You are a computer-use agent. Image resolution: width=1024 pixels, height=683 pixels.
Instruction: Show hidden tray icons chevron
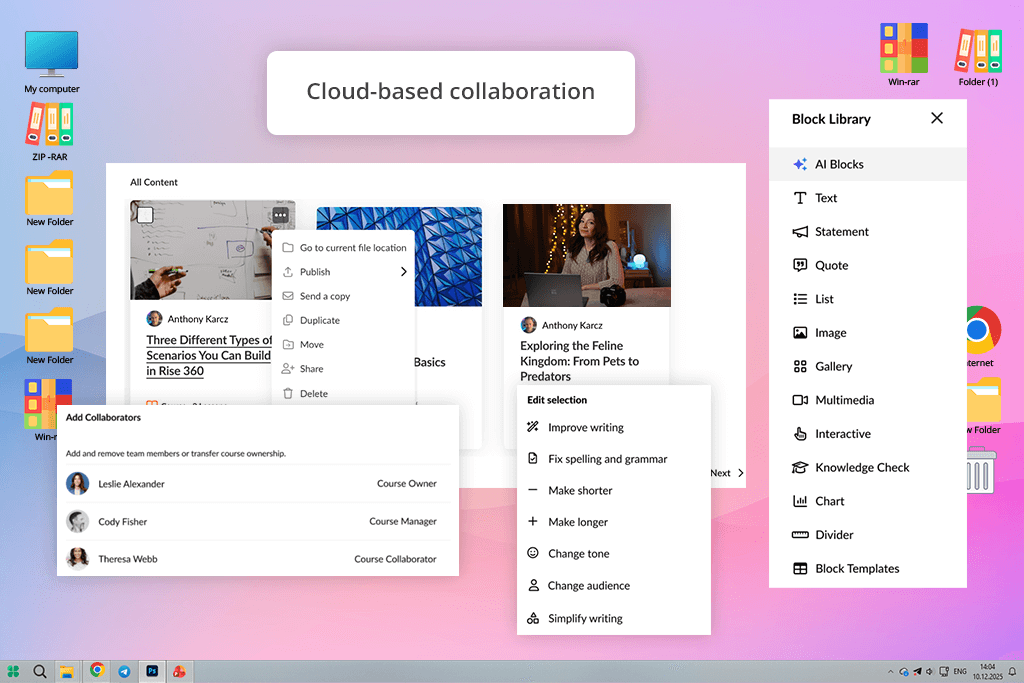[x=890, y=672]
